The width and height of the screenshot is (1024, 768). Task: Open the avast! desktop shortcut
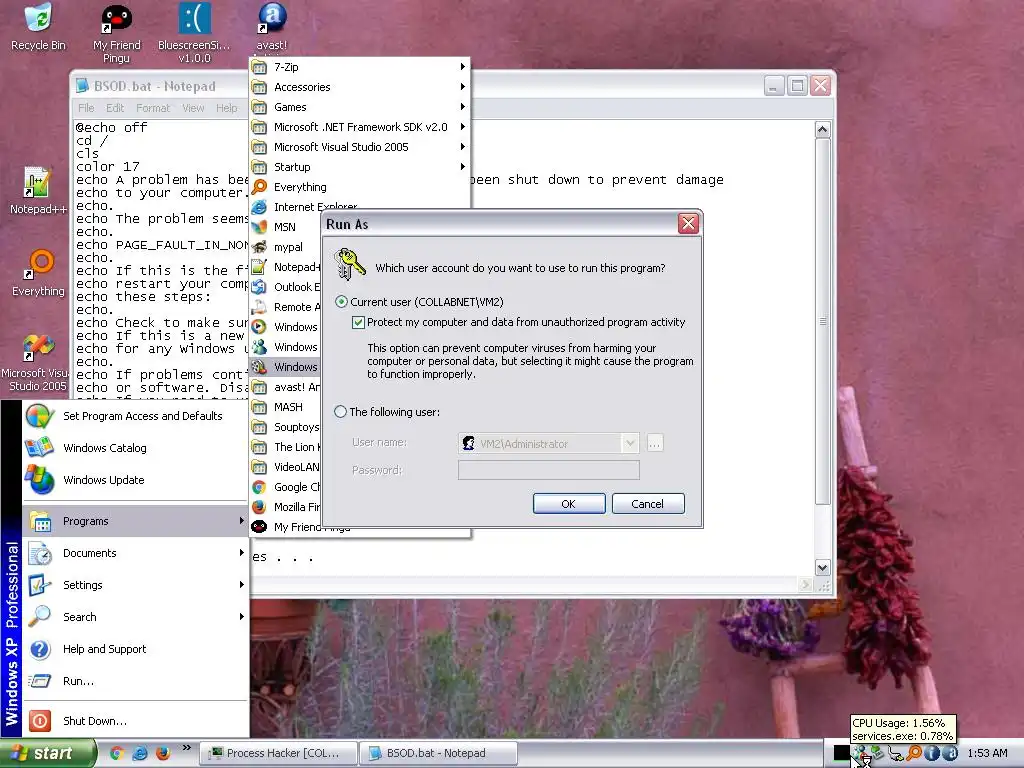point(272,26)
